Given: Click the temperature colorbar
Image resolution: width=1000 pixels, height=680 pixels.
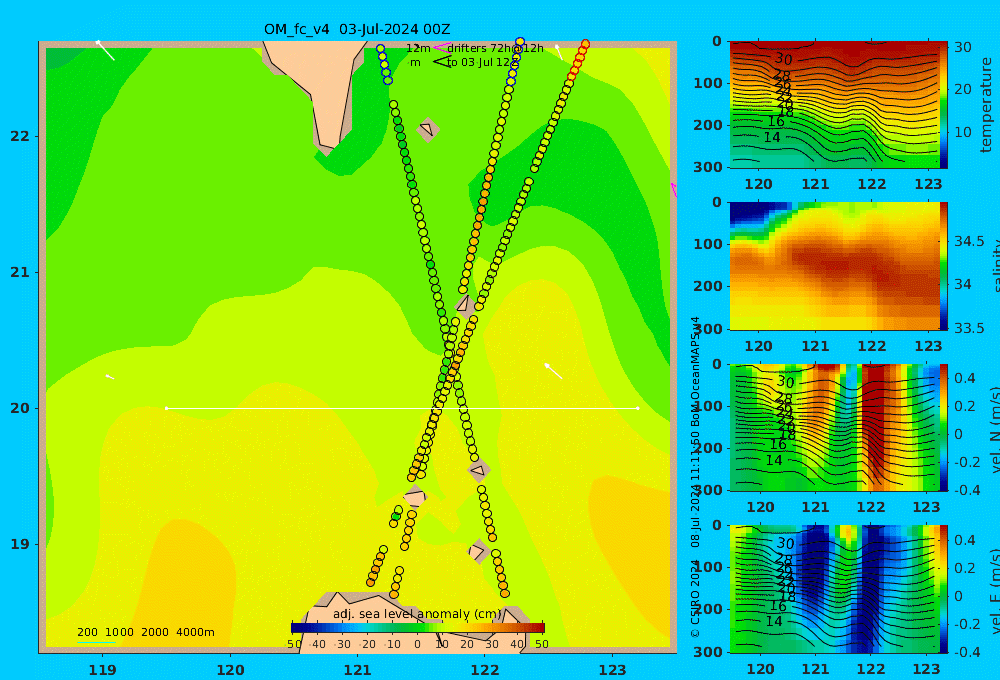Looking at the screenshot, I should tap(943, 105).
